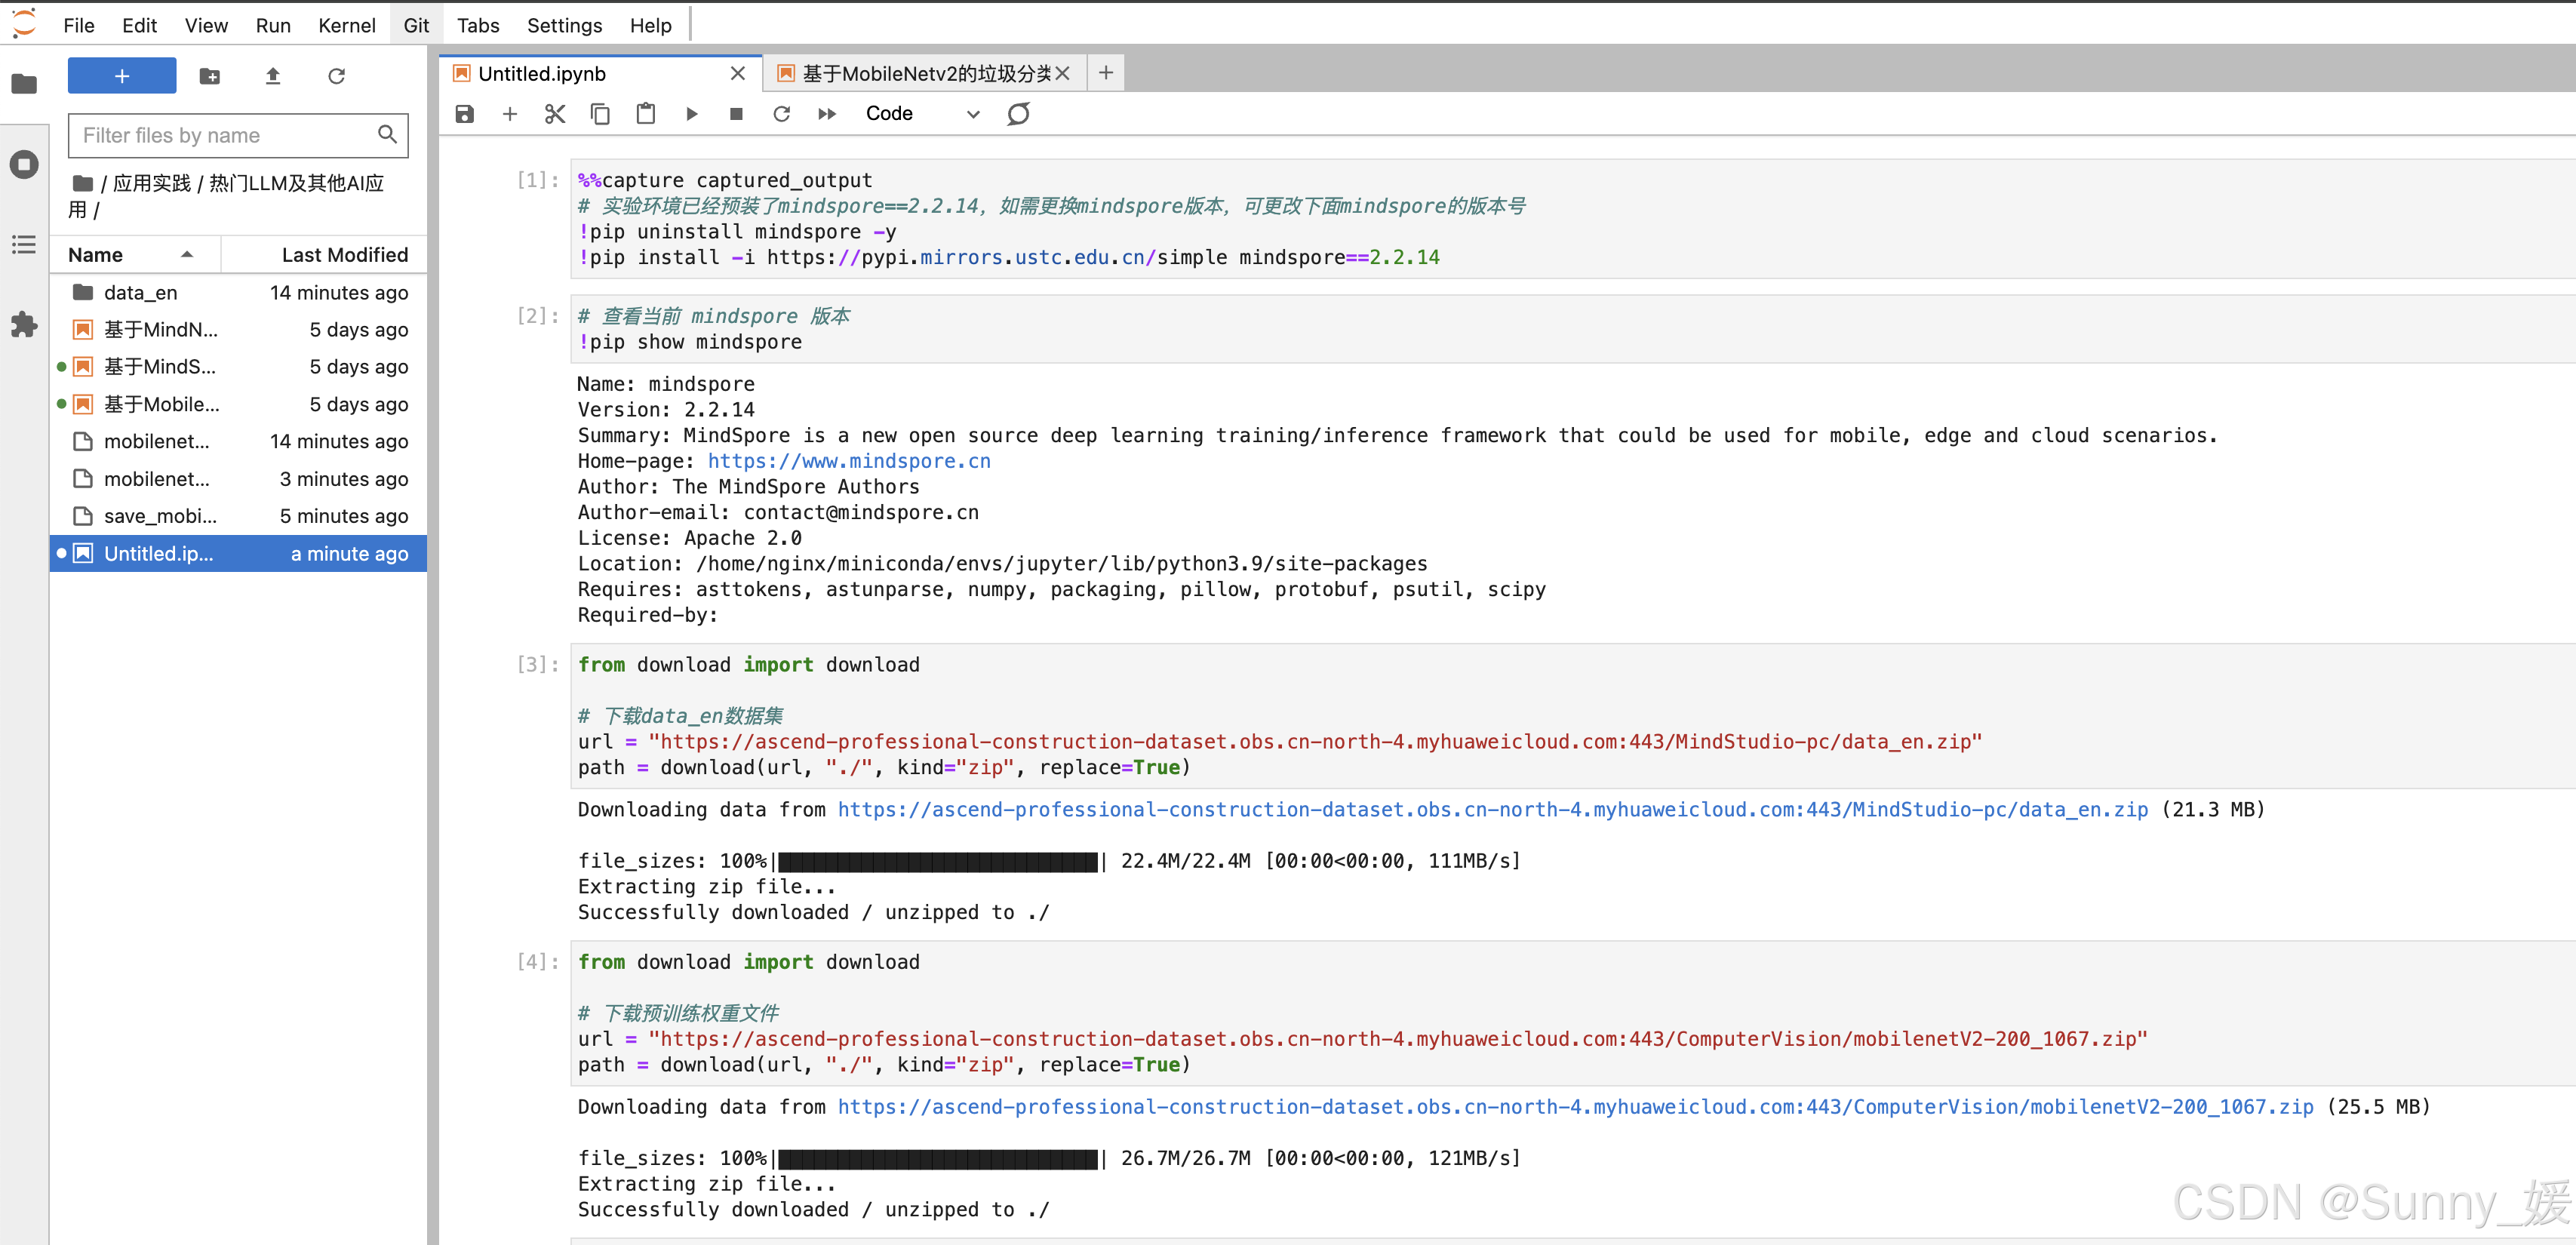Click the upload files icon
This screenshot has width=2576, height=1245.
pos(273,76)
